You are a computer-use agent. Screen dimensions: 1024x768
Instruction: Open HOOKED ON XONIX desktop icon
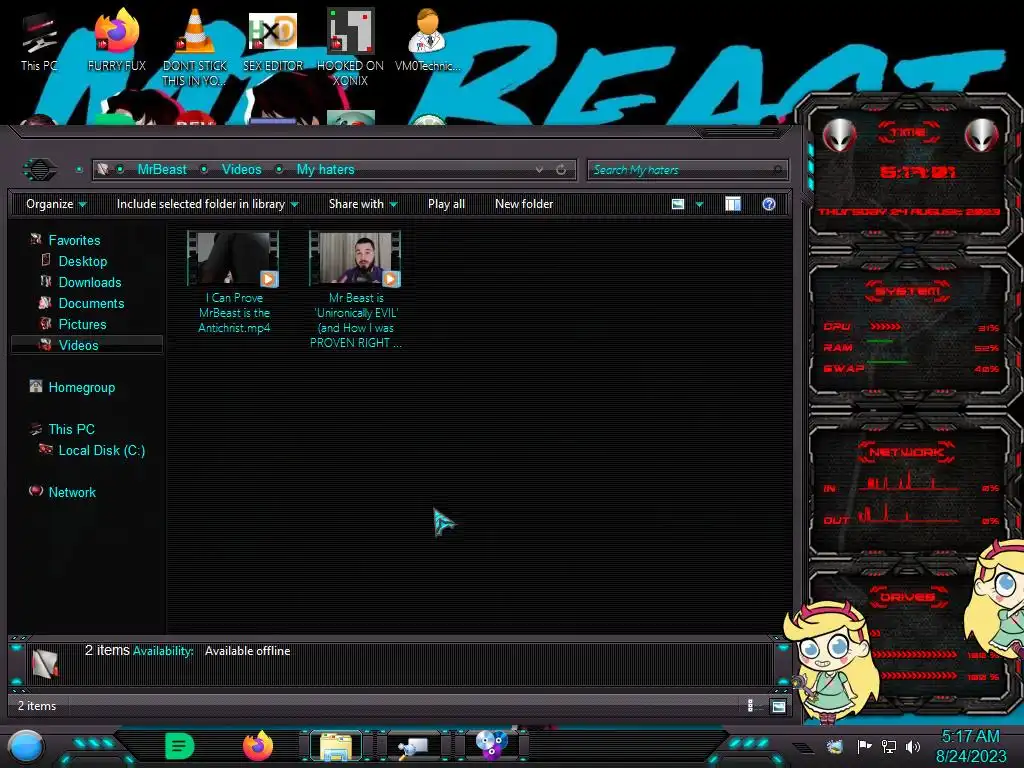pos(350,47)
